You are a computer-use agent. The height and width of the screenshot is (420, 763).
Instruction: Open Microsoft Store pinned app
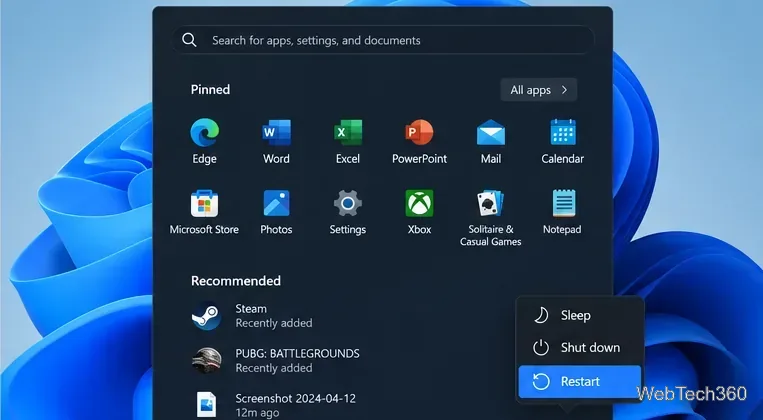(x=204, y=203)
